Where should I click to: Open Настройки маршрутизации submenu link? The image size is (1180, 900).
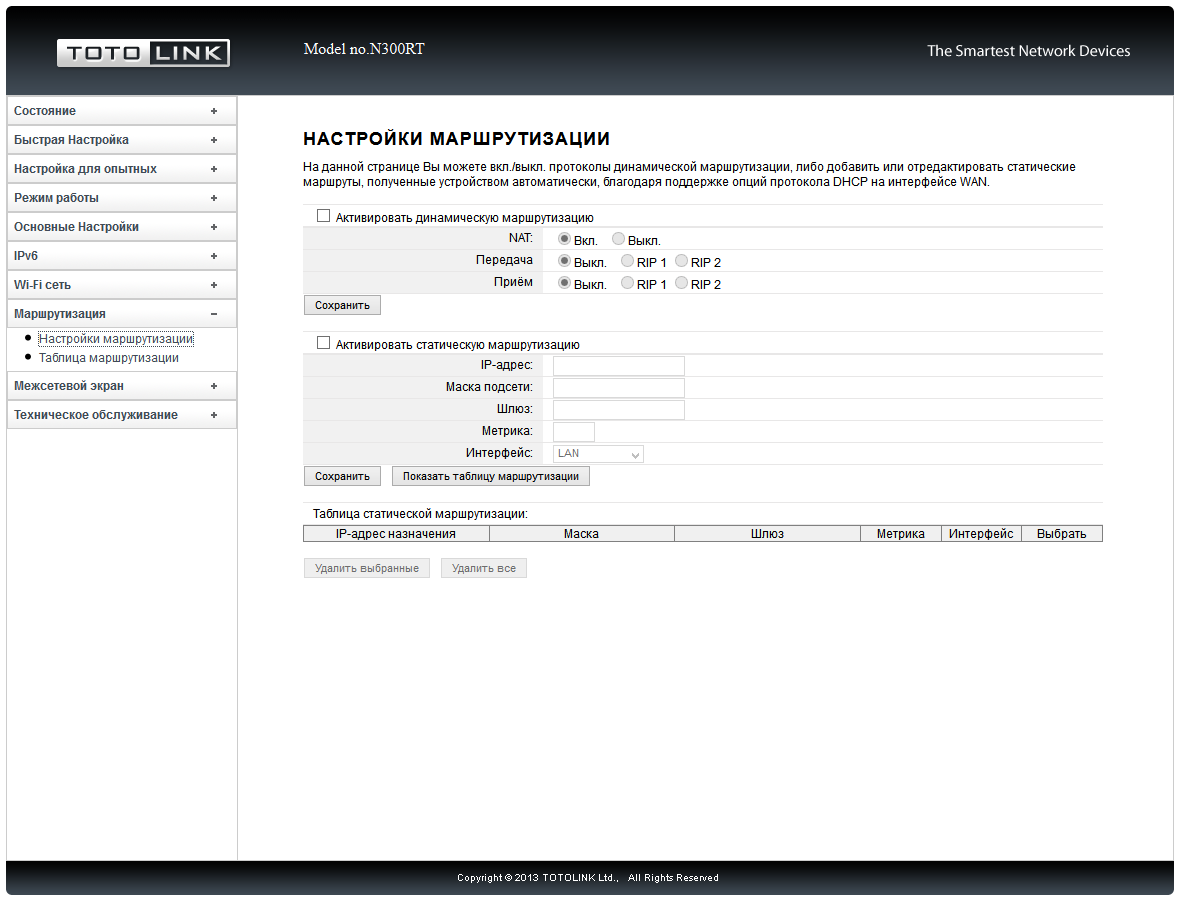[x=116, y=339]
